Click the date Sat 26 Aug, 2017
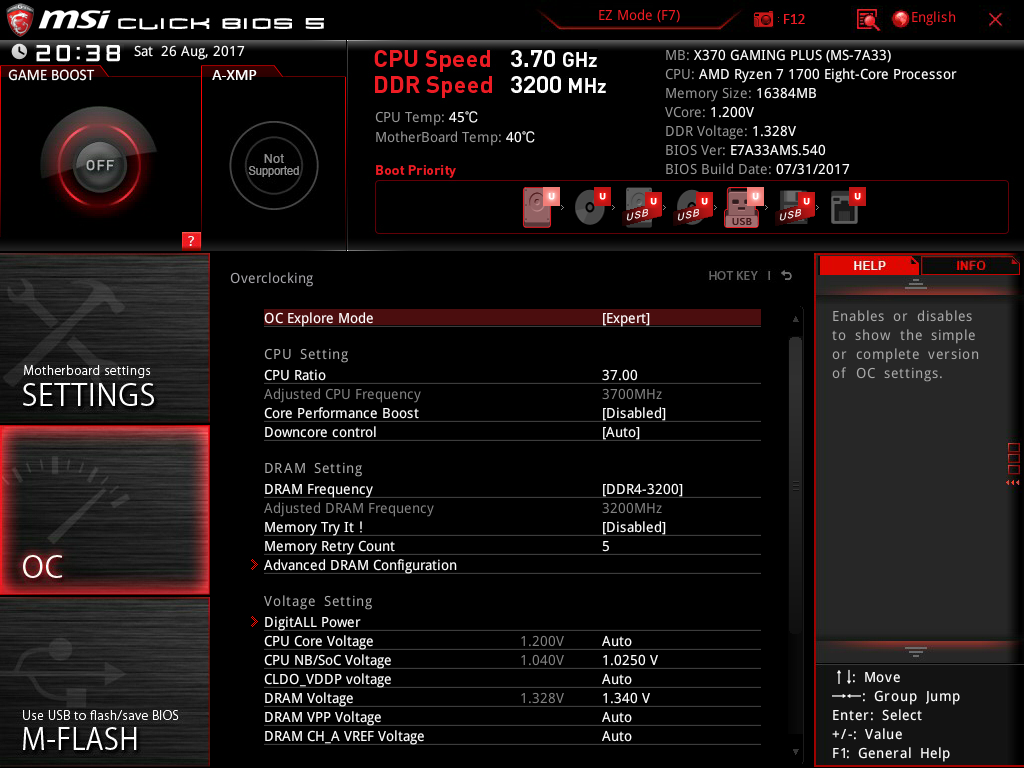Image resolution: width=1024 pixels, height=768 pixels. 189,52
